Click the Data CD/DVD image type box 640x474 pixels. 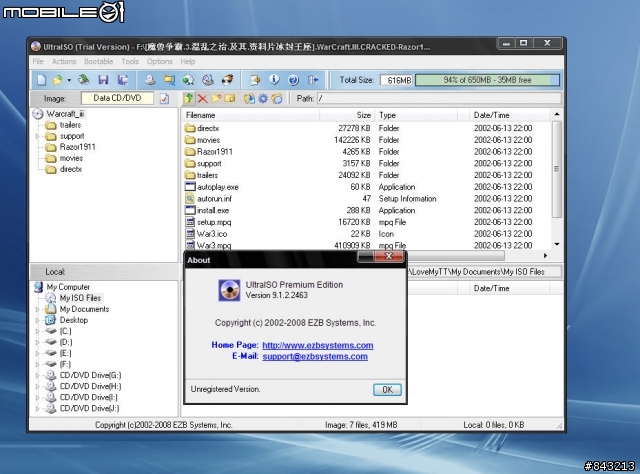pyautogui.click(x=117, y=98)
